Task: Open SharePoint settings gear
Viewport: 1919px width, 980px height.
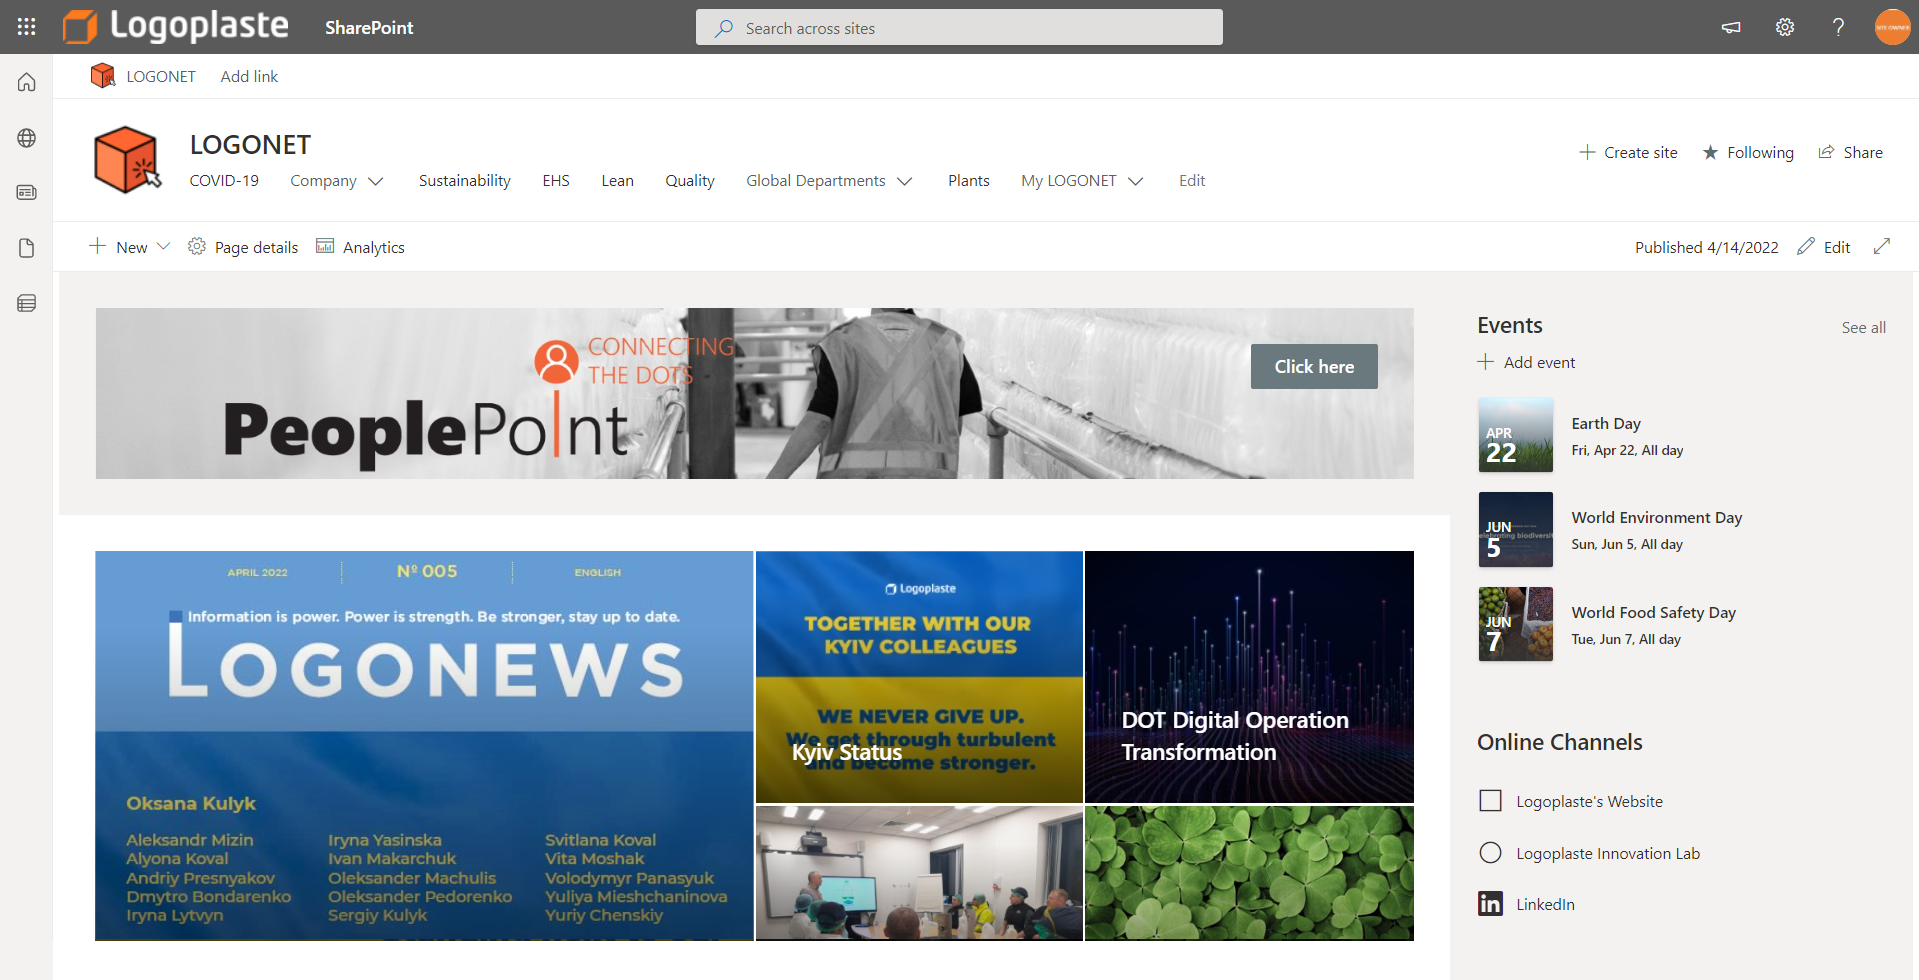Action: coord(1785,27)
